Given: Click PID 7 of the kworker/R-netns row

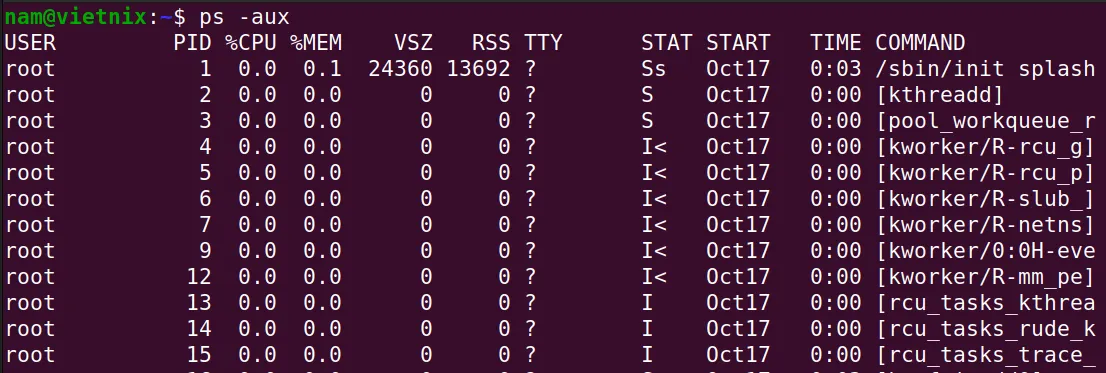Looking at the screenshot, I should click(x=205, y=226).
